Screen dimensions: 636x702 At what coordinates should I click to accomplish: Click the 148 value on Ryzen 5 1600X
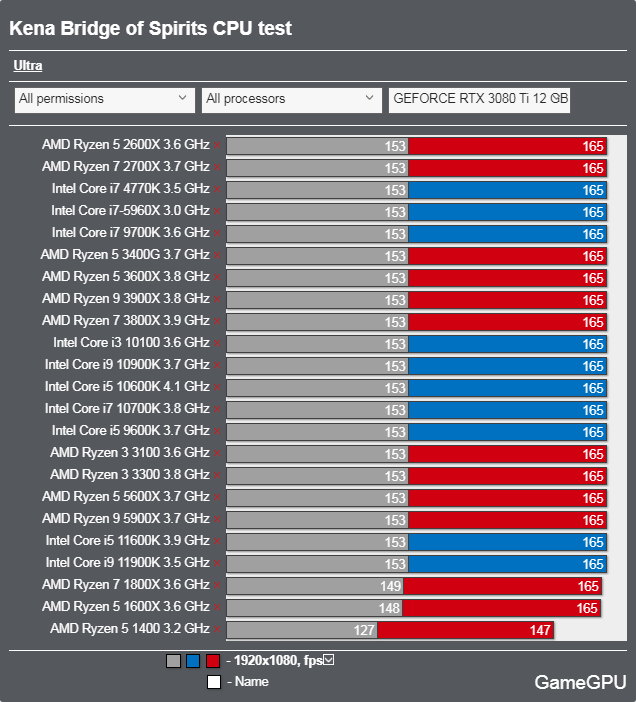[x=389, y=608]
